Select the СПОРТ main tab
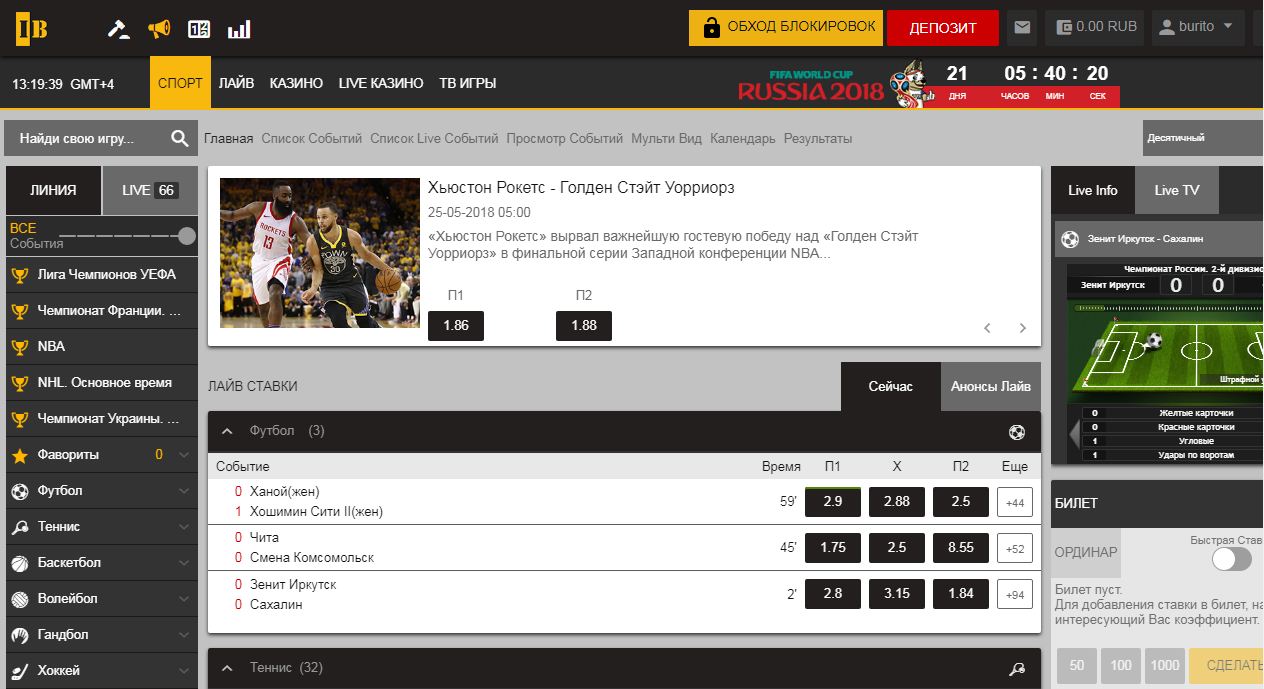Image resolution: width=1264 pixels, height=689 pixels. 181,83
